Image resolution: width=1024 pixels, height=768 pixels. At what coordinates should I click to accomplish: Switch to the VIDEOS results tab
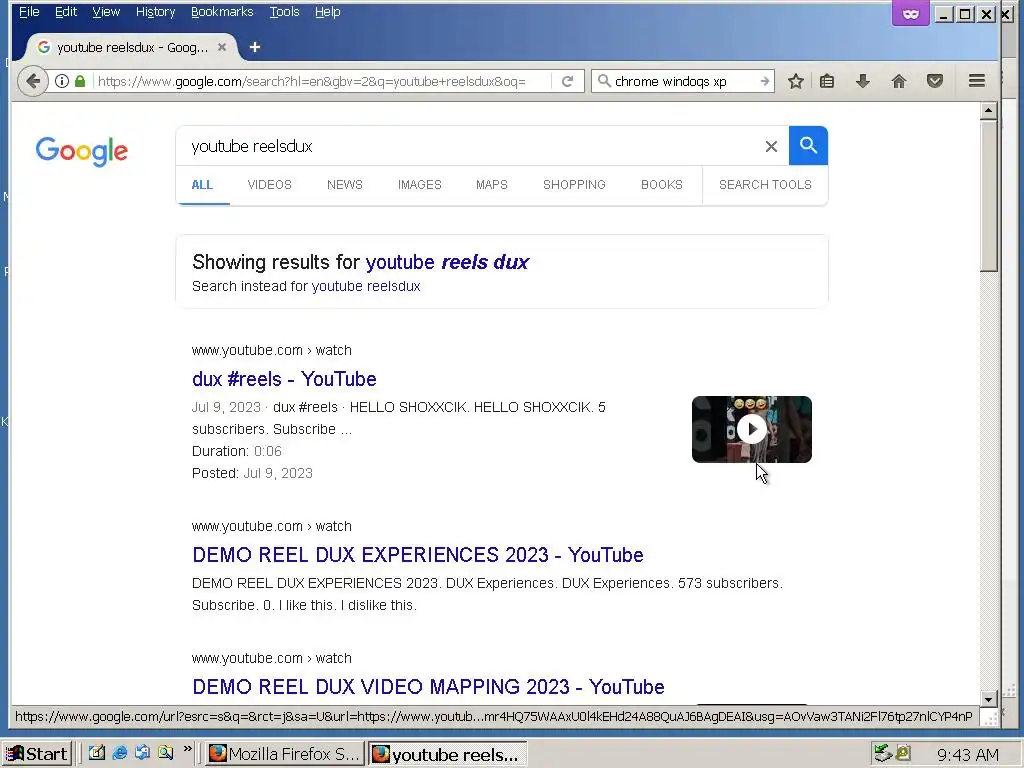270,185
